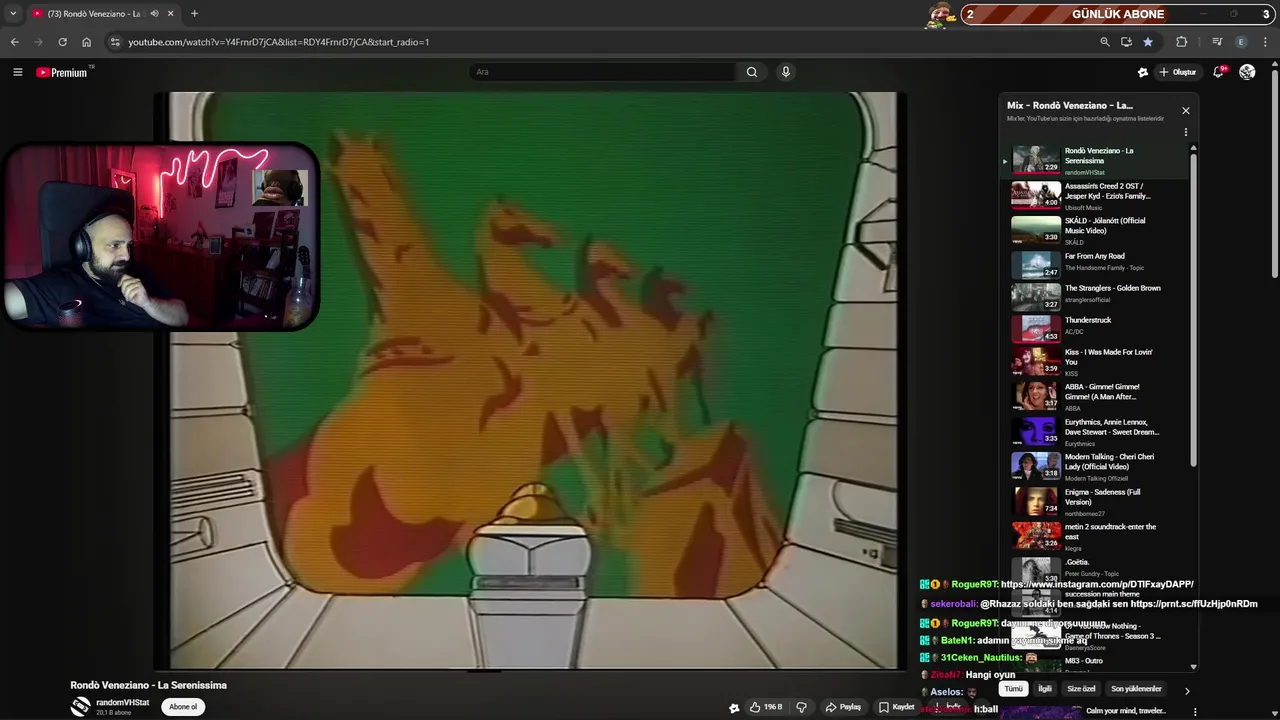
Task: Open the notifications bell
Action: click(1219, 72)
